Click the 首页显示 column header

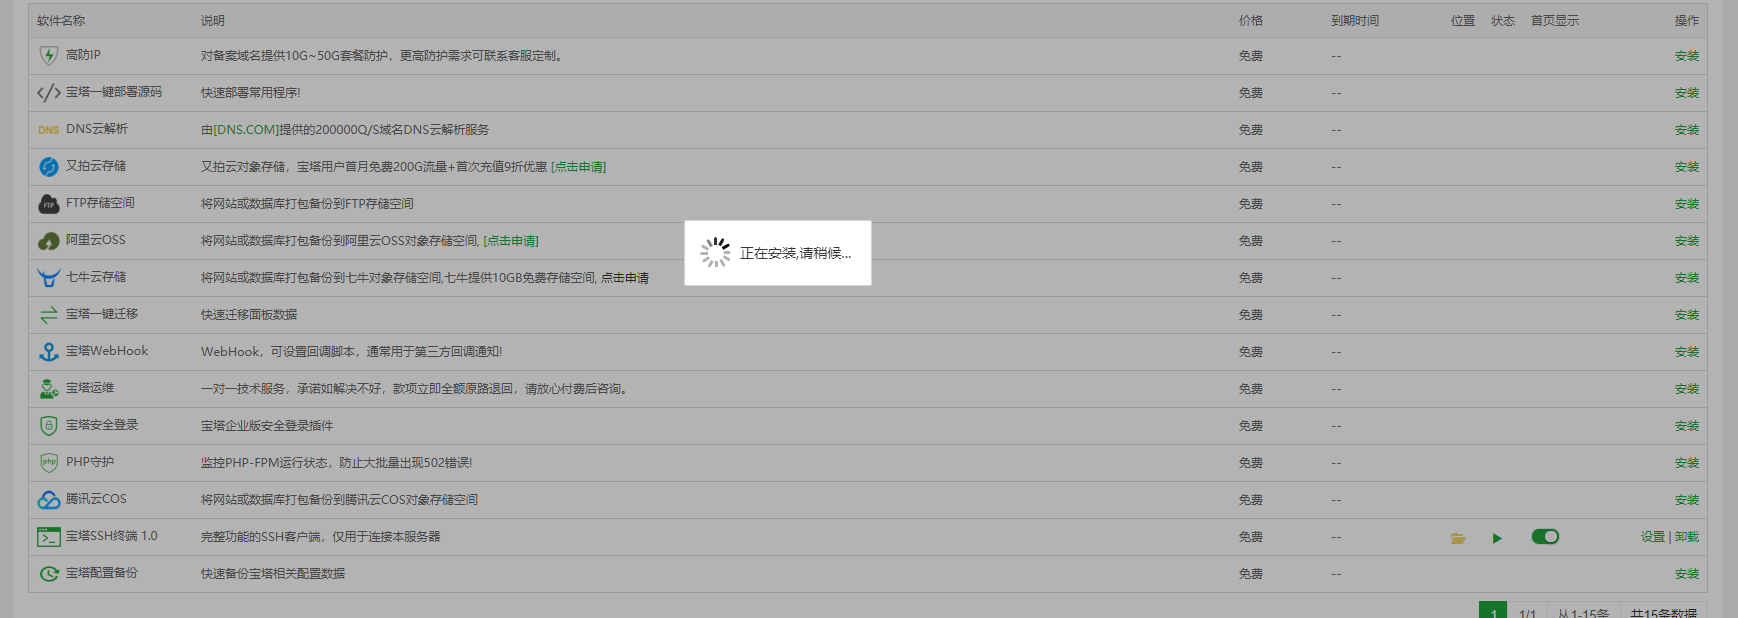[1555, 21]
